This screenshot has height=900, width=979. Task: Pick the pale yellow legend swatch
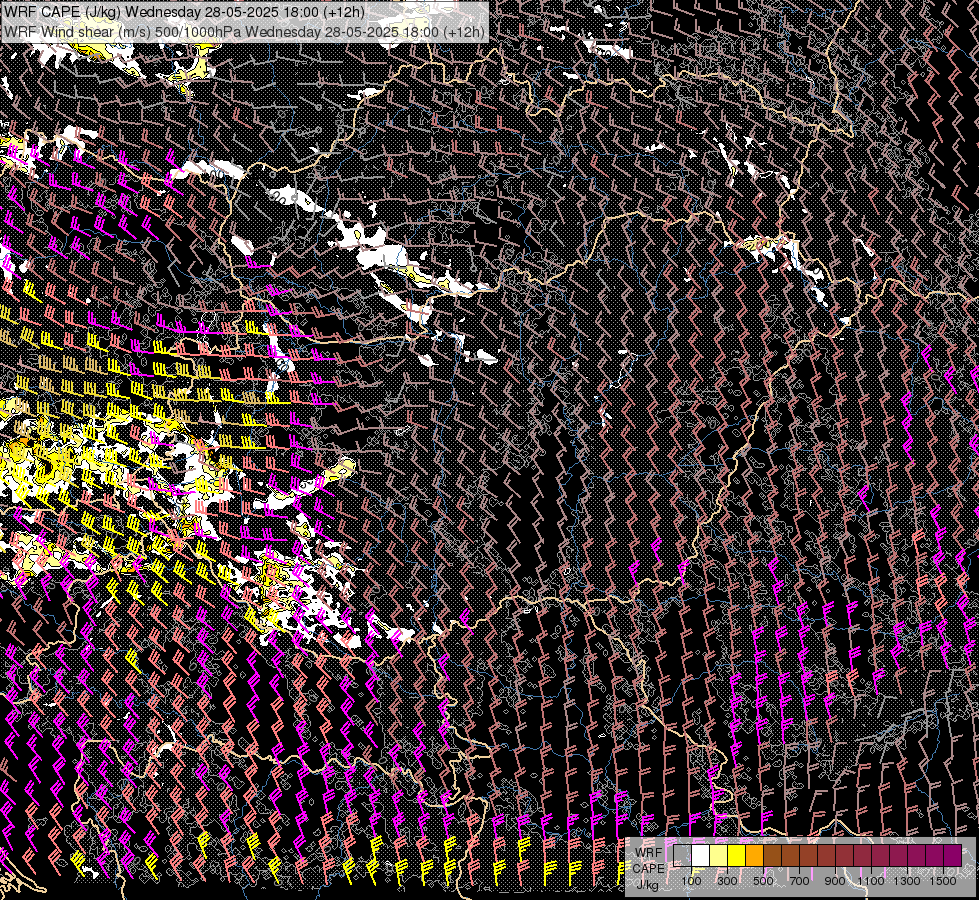click(x=719, y=855)
